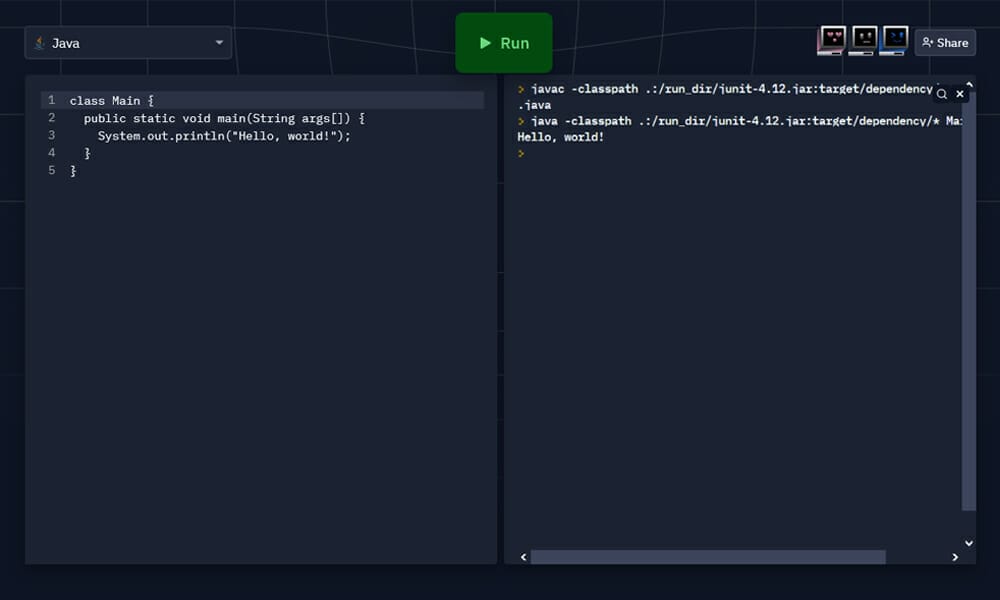Clear console with the X icon
Image resolution: width=1000 pixels, height=600 pixels.
(960, 94)
